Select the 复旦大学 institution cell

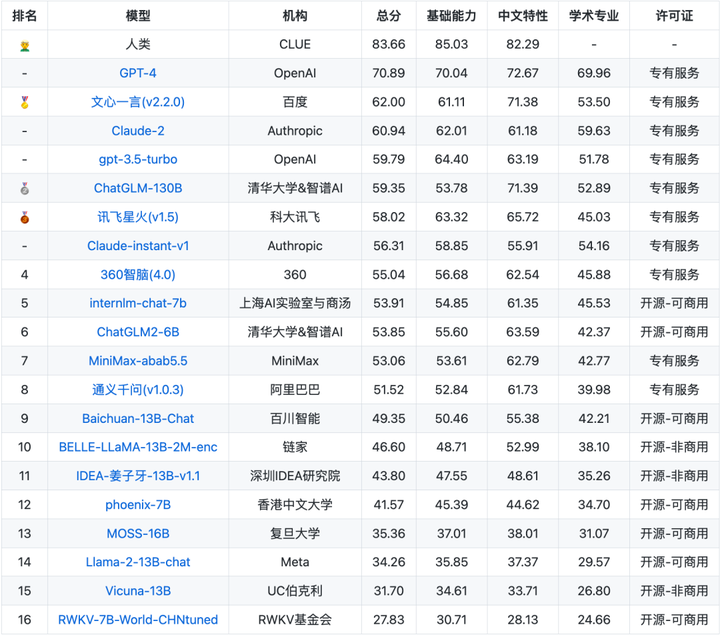pyautogui.click(x=295, y=534)
